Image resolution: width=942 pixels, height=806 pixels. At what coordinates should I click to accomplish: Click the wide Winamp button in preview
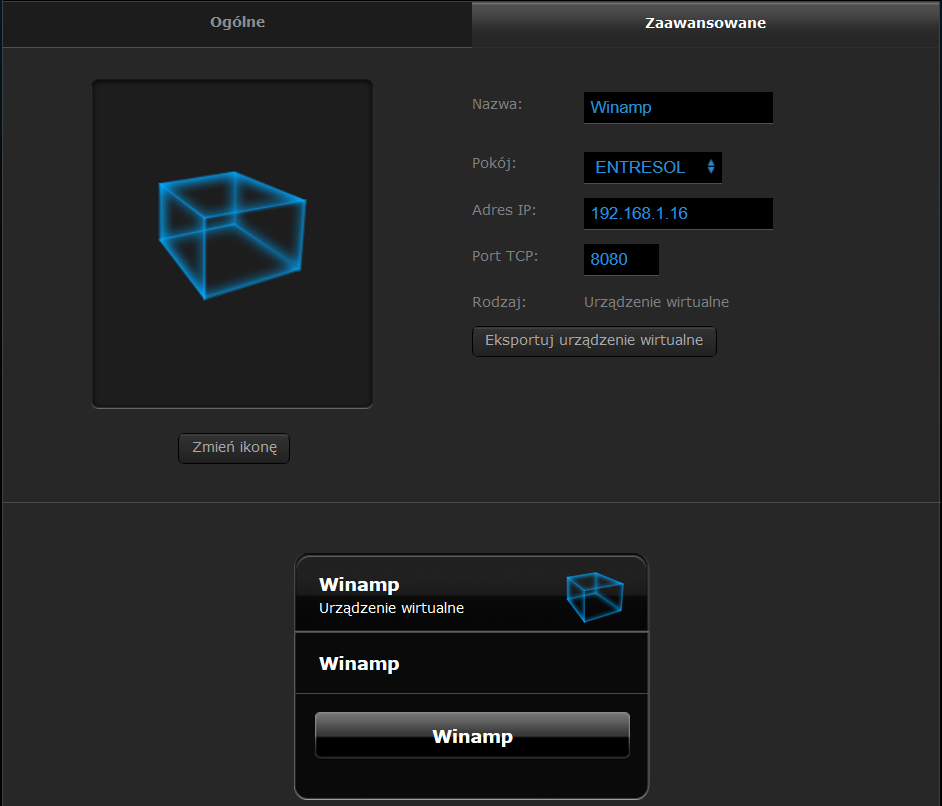[x=472, y=736]
